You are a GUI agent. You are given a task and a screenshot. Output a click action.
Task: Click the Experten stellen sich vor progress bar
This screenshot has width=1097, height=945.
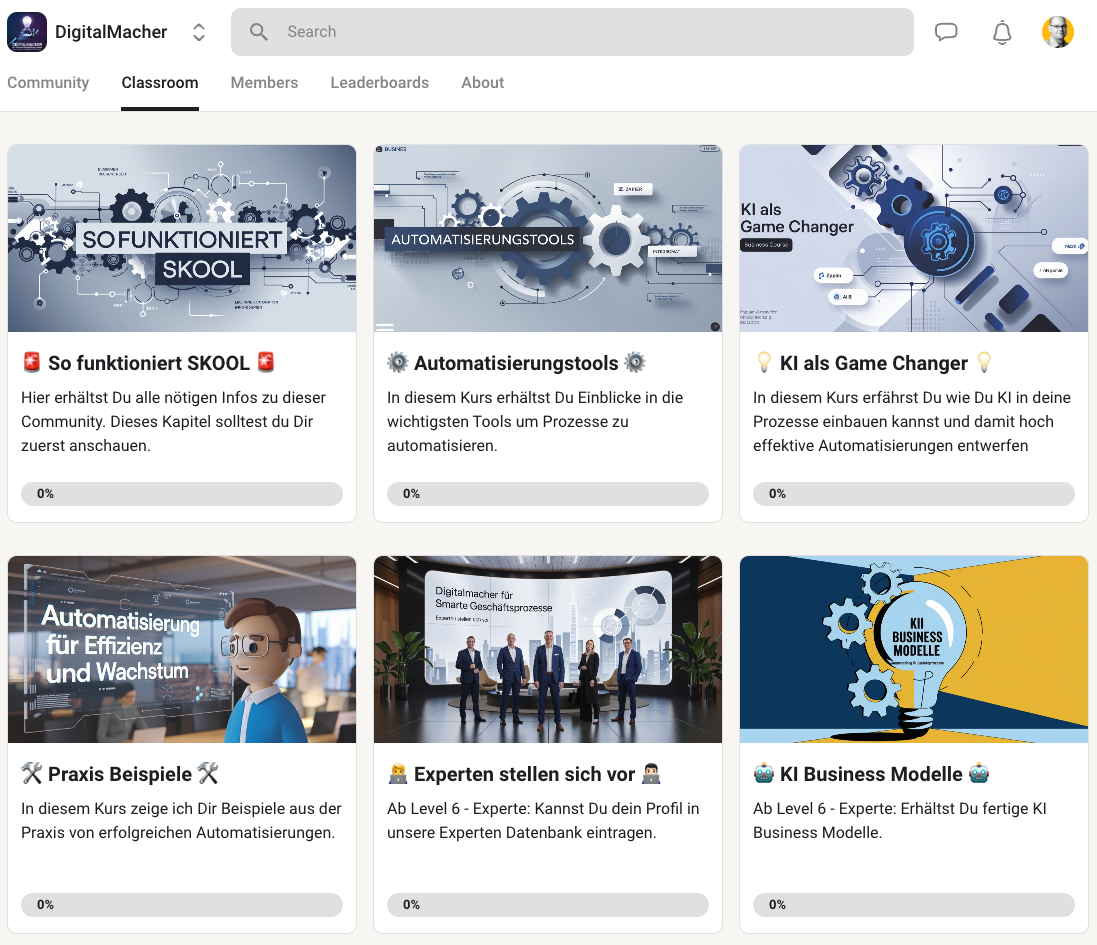548,904
